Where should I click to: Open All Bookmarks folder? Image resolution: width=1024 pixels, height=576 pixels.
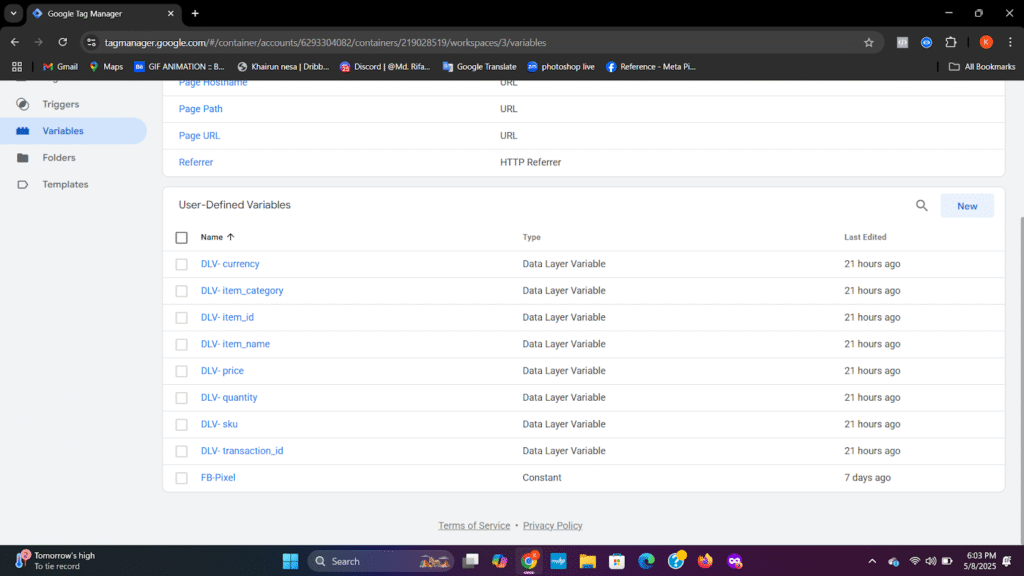(x=982, y=67)
